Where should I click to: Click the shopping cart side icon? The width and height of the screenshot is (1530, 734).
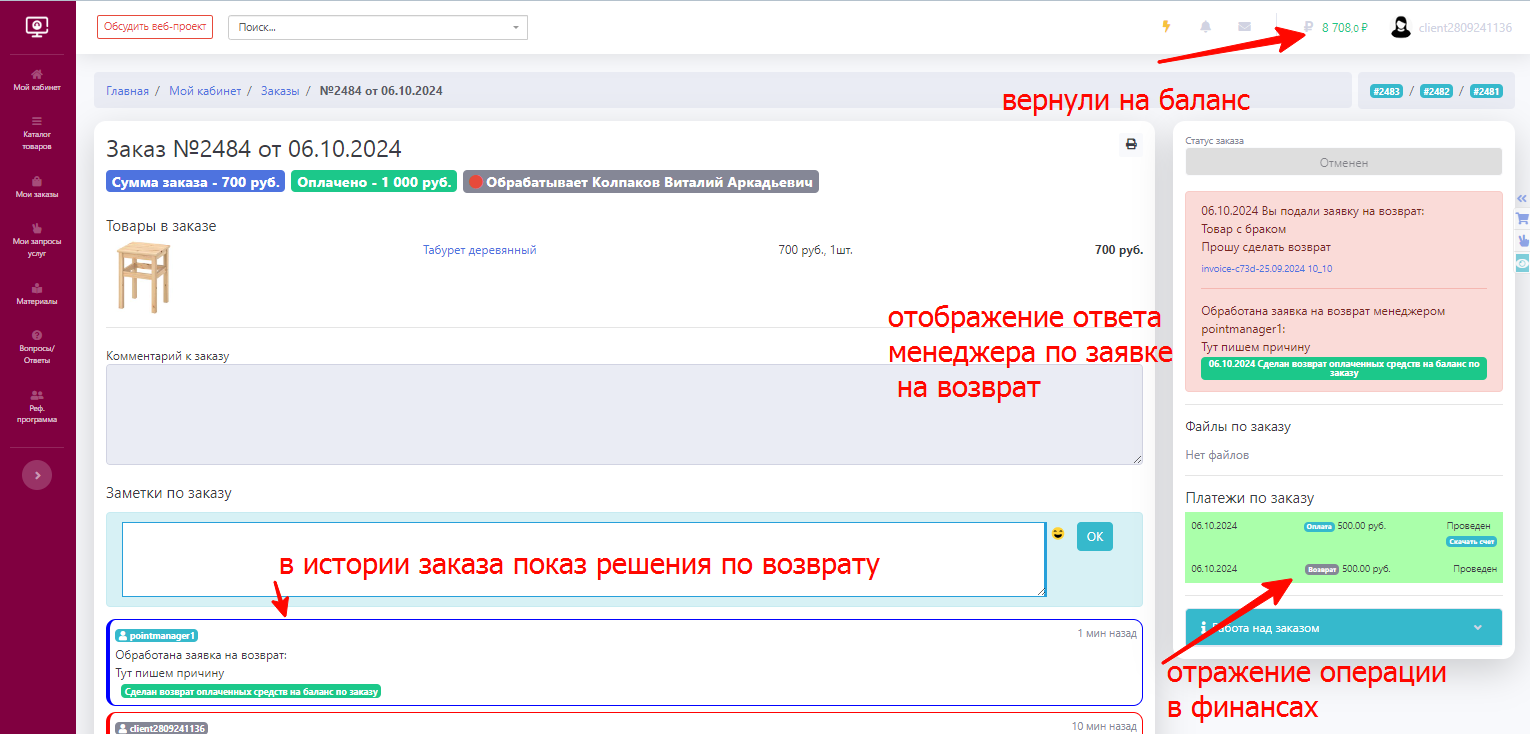tap(1522, 218)
